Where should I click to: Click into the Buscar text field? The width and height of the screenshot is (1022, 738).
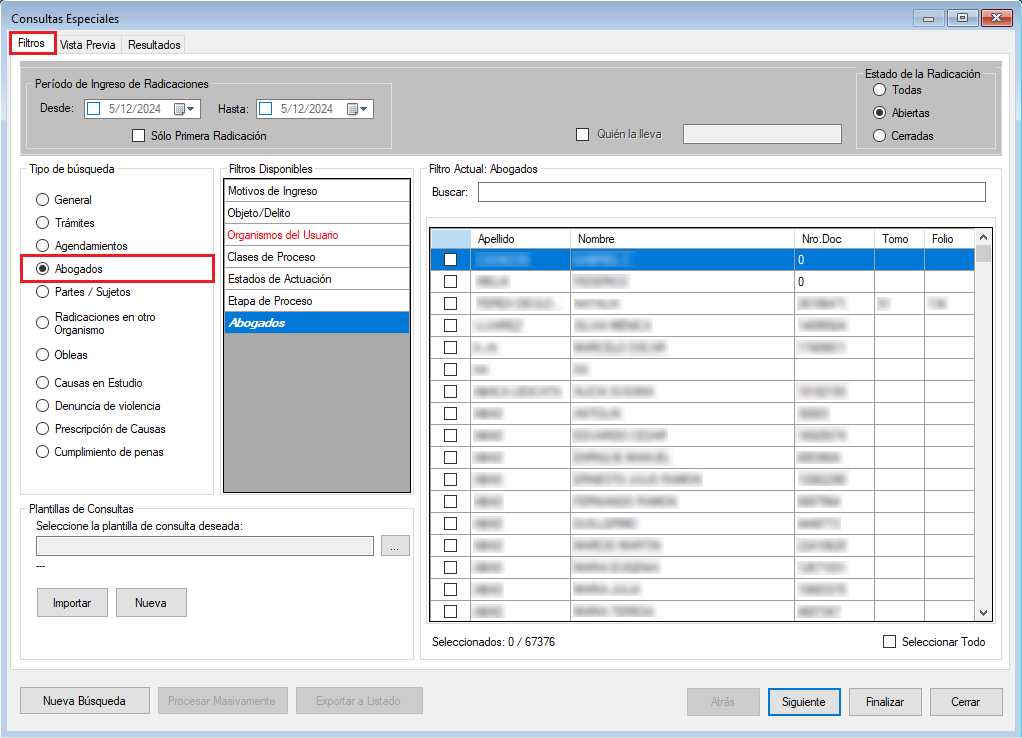[731, 192]
